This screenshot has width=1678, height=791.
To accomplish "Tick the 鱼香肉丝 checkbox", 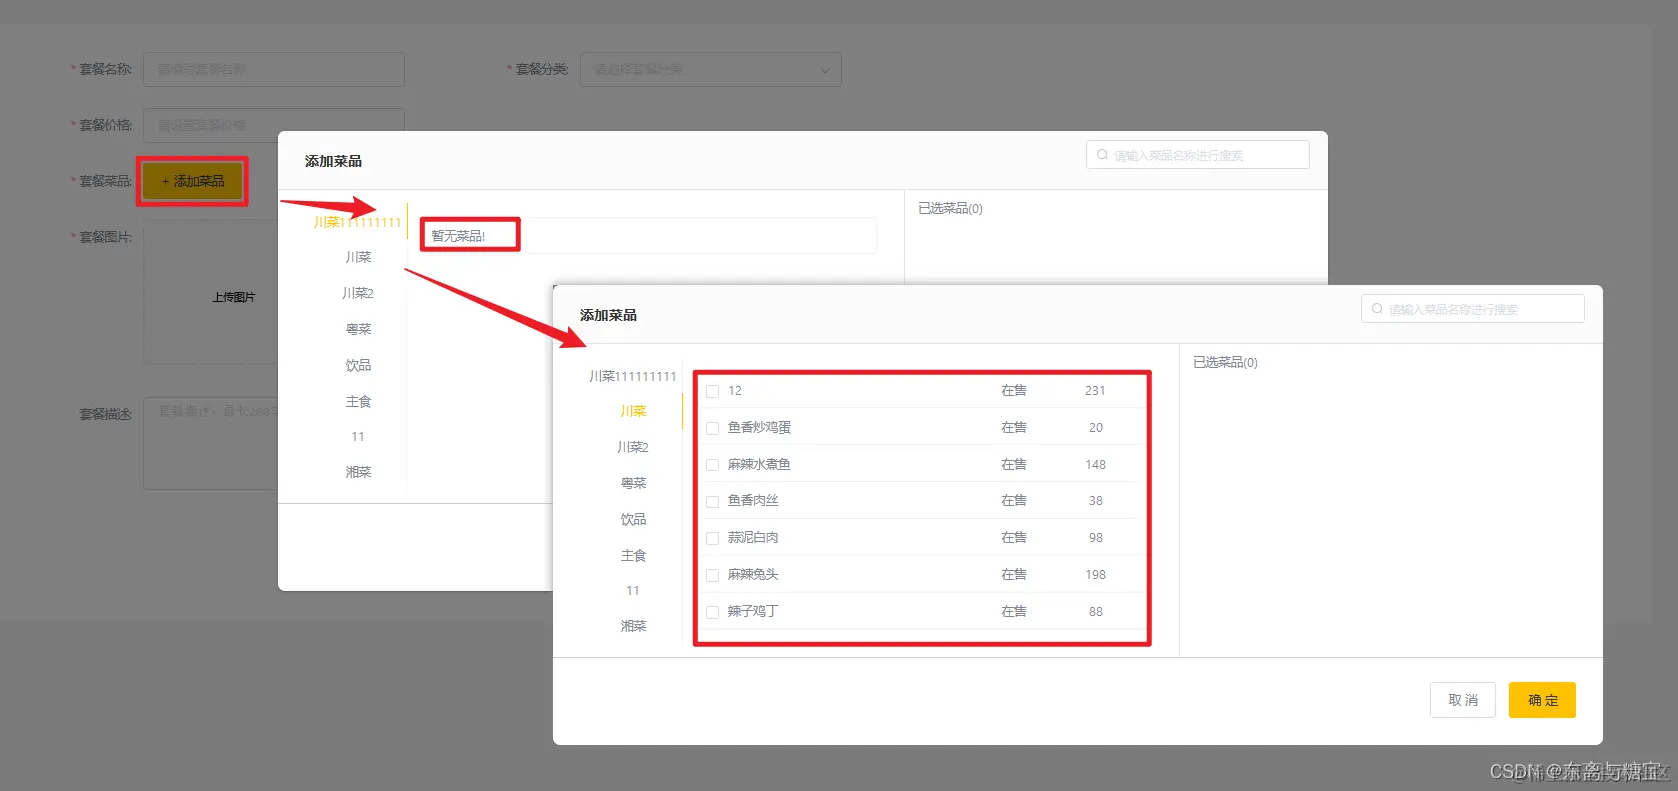I will pyautogui.click(x=713, y=501).
